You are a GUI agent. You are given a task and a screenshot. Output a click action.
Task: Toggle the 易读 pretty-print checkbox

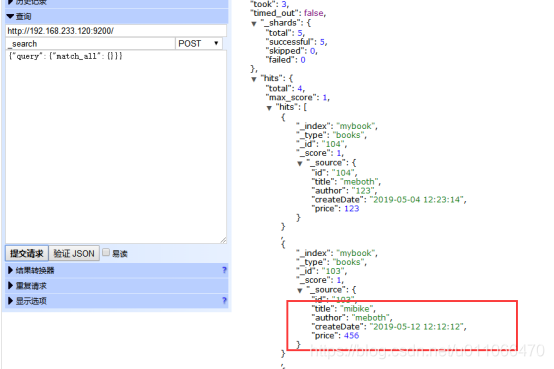click(106, 252)
